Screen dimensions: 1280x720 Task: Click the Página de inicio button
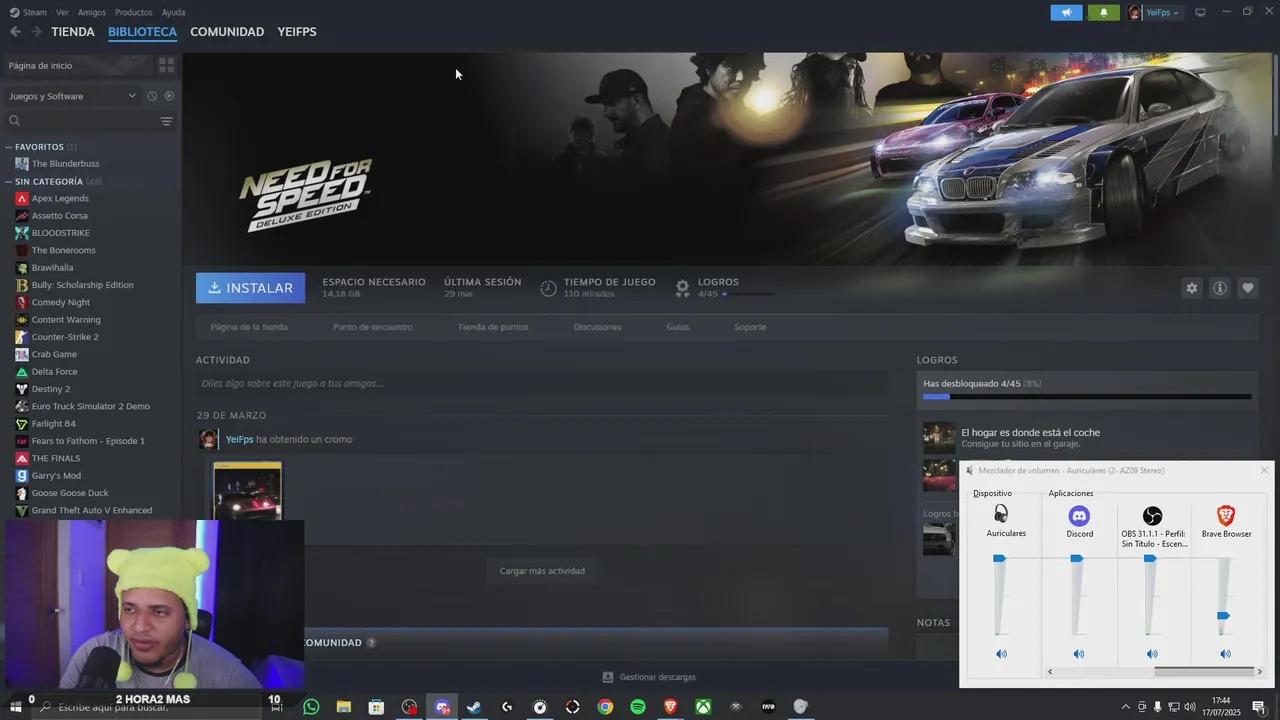click(78, 65)
